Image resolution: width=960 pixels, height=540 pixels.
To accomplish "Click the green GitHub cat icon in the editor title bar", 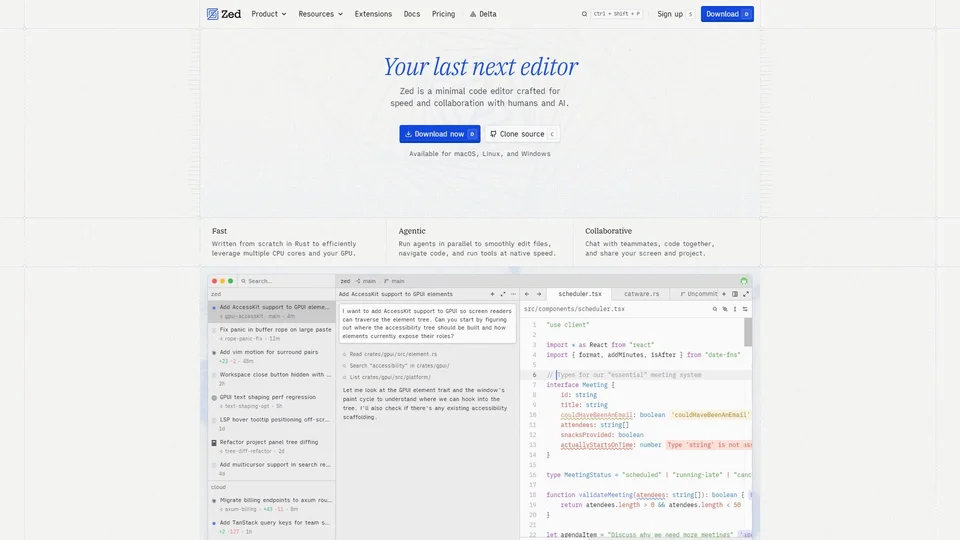I will (x=744, y=281).
